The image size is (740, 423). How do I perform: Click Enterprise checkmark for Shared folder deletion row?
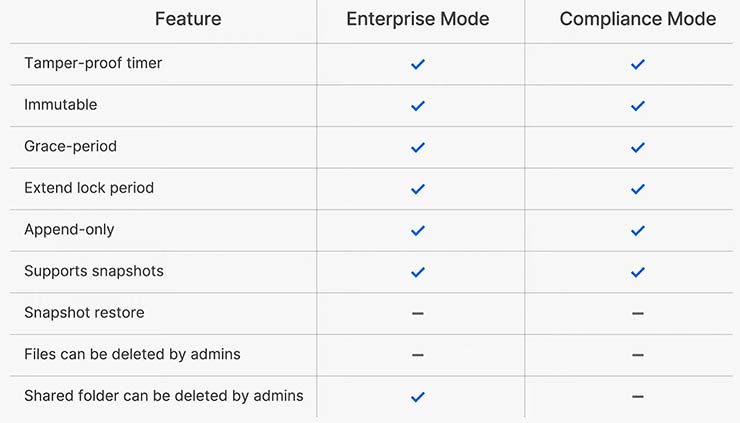(x=418, y=396)
